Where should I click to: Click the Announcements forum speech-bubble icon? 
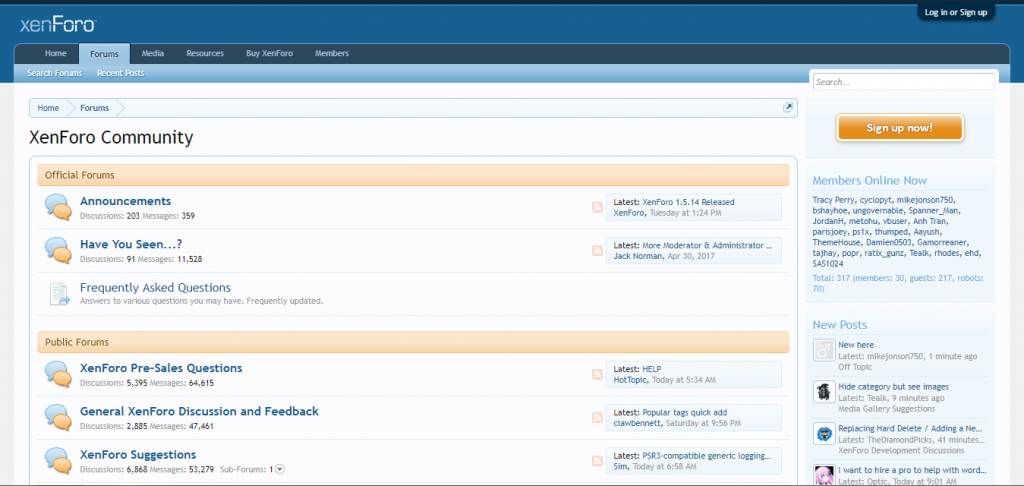(58, 207)
